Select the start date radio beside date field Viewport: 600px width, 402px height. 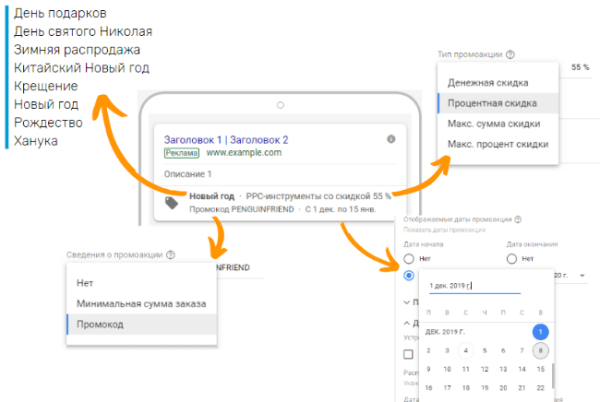409,276
